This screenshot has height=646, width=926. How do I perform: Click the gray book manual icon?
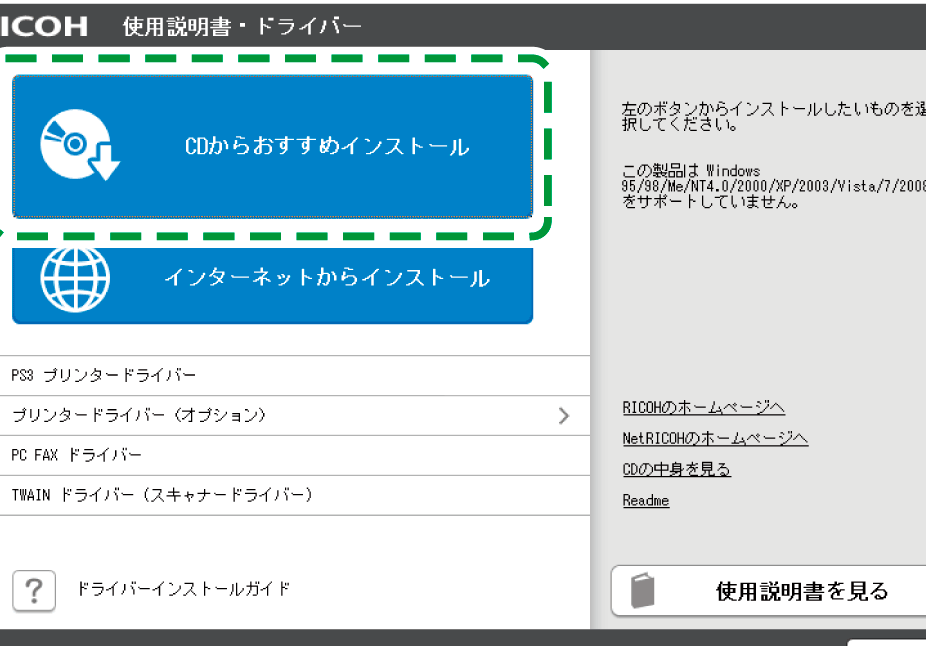(x=643, y=591)
